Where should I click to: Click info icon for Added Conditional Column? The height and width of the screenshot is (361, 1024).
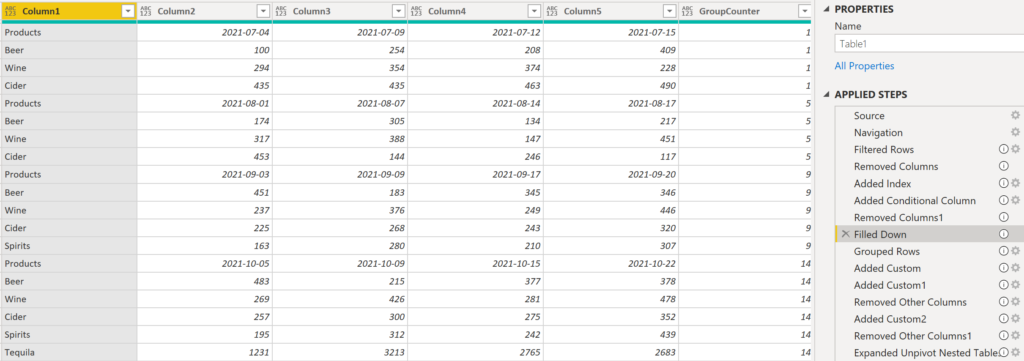(x=1004, y=200)
